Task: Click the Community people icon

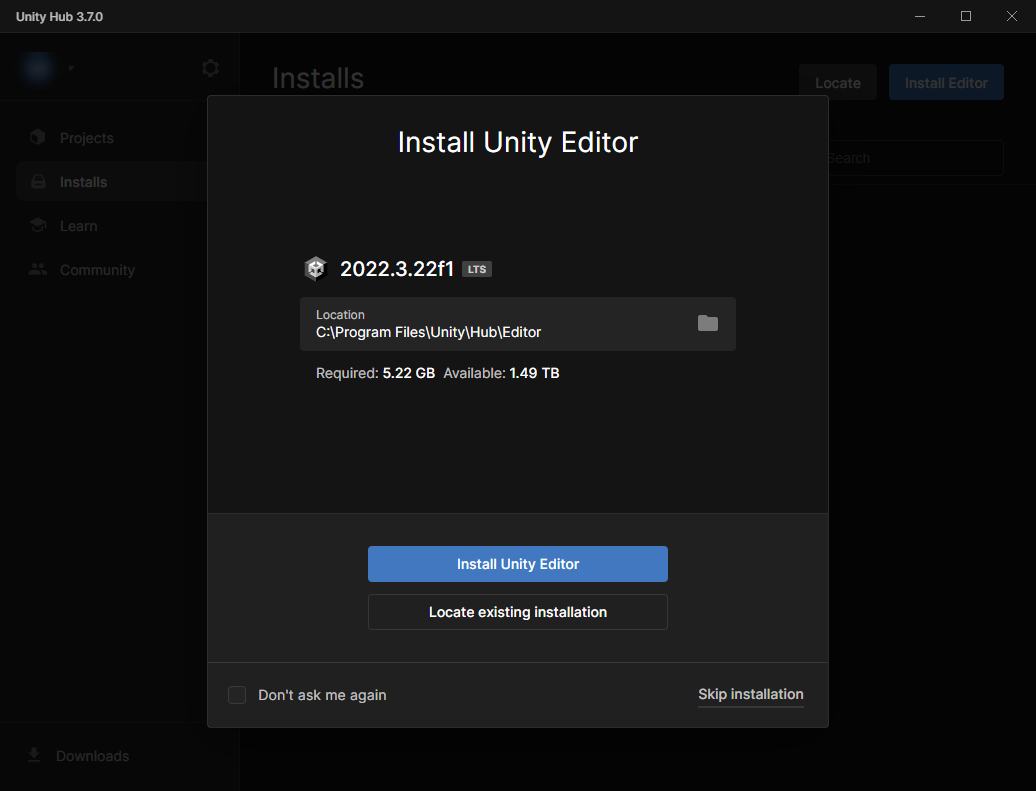Action: pos(38,270)
